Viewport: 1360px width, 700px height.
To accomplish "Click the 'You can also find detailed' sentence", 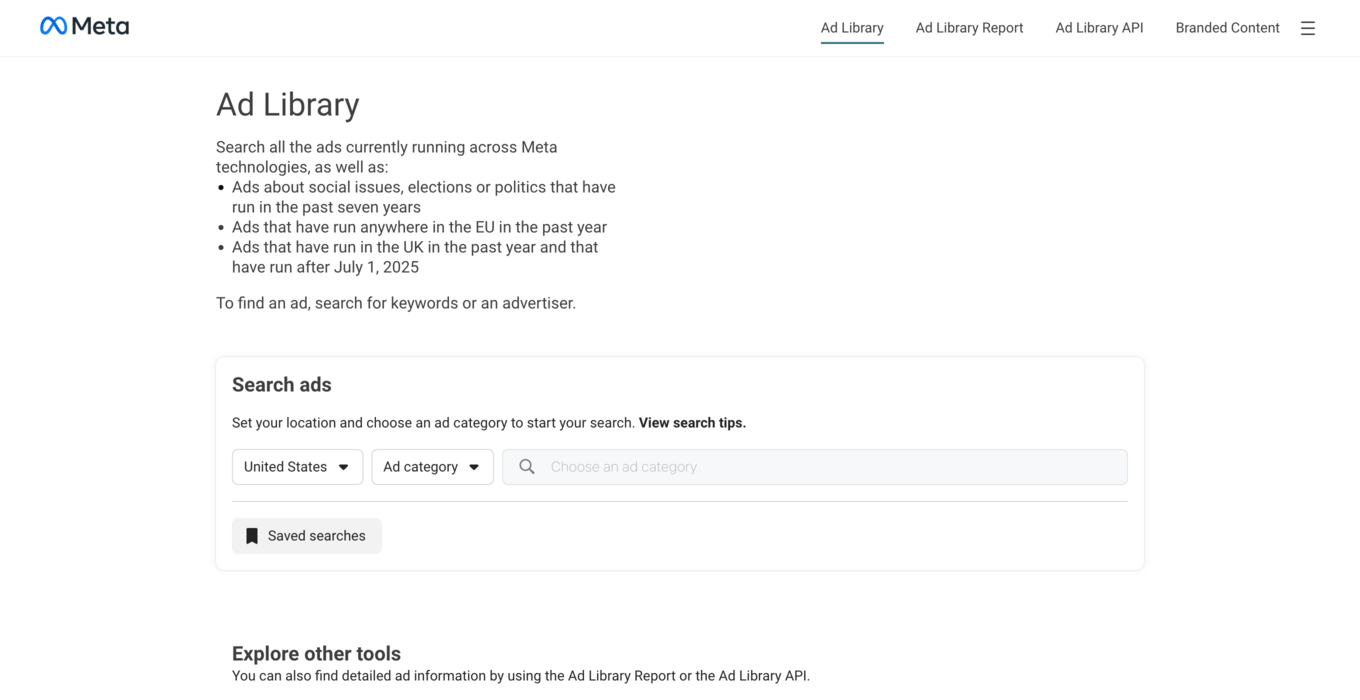I will (521, 676).
